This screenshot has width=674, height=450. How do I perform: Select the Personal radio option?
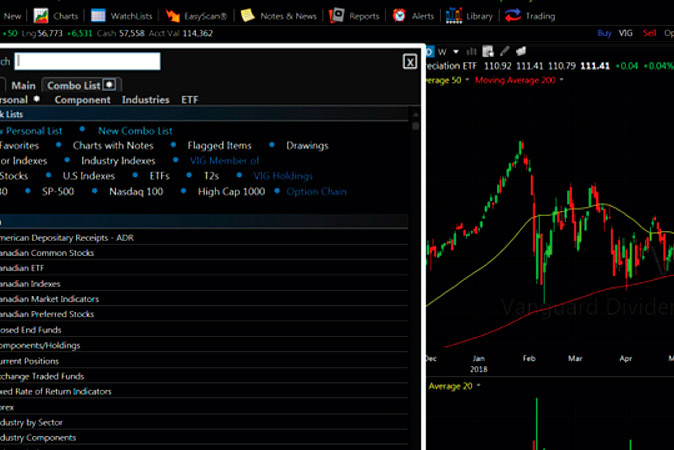[36, 100]
